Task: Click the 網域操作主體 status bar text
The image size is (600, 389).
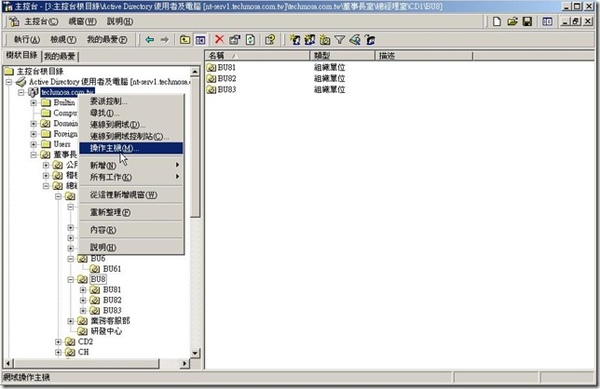Action: 26,378
